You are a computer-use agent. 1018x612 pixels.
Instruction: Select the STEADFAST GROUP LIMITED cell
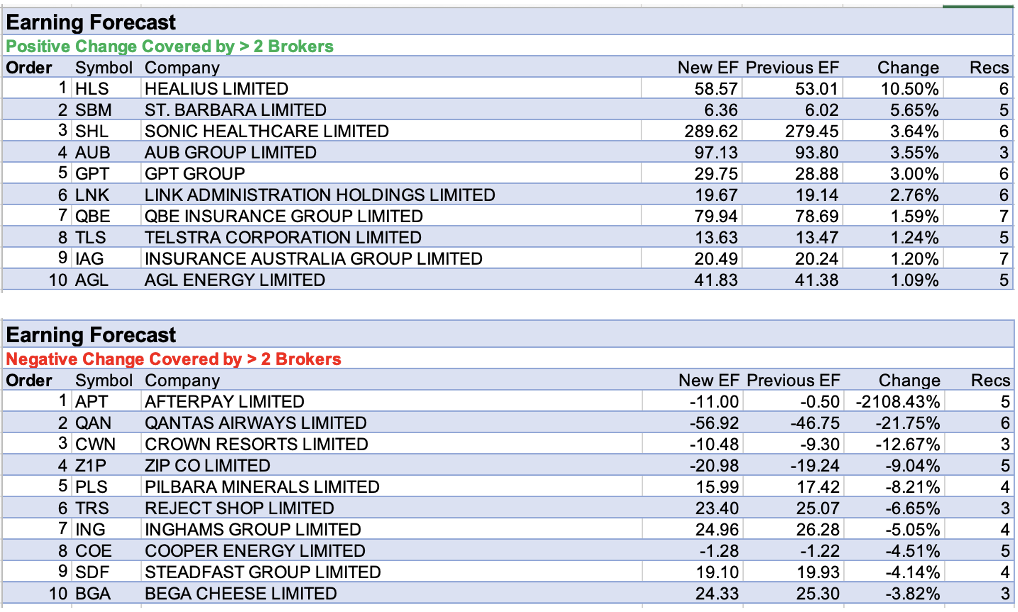[x=262, y=572]
